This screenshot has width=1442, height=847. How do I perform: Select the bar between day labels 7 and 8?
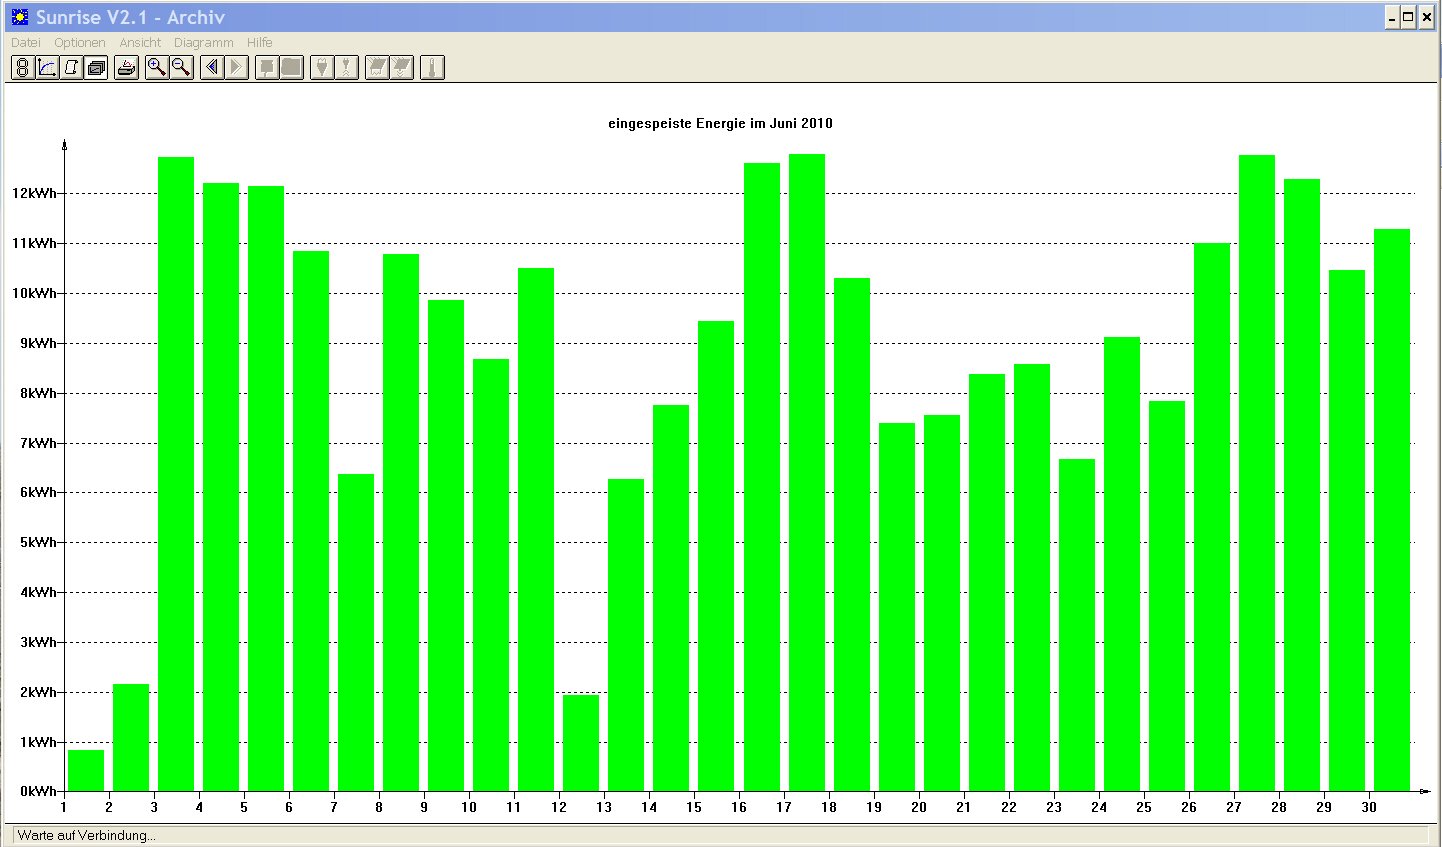(x=356, y=633)
